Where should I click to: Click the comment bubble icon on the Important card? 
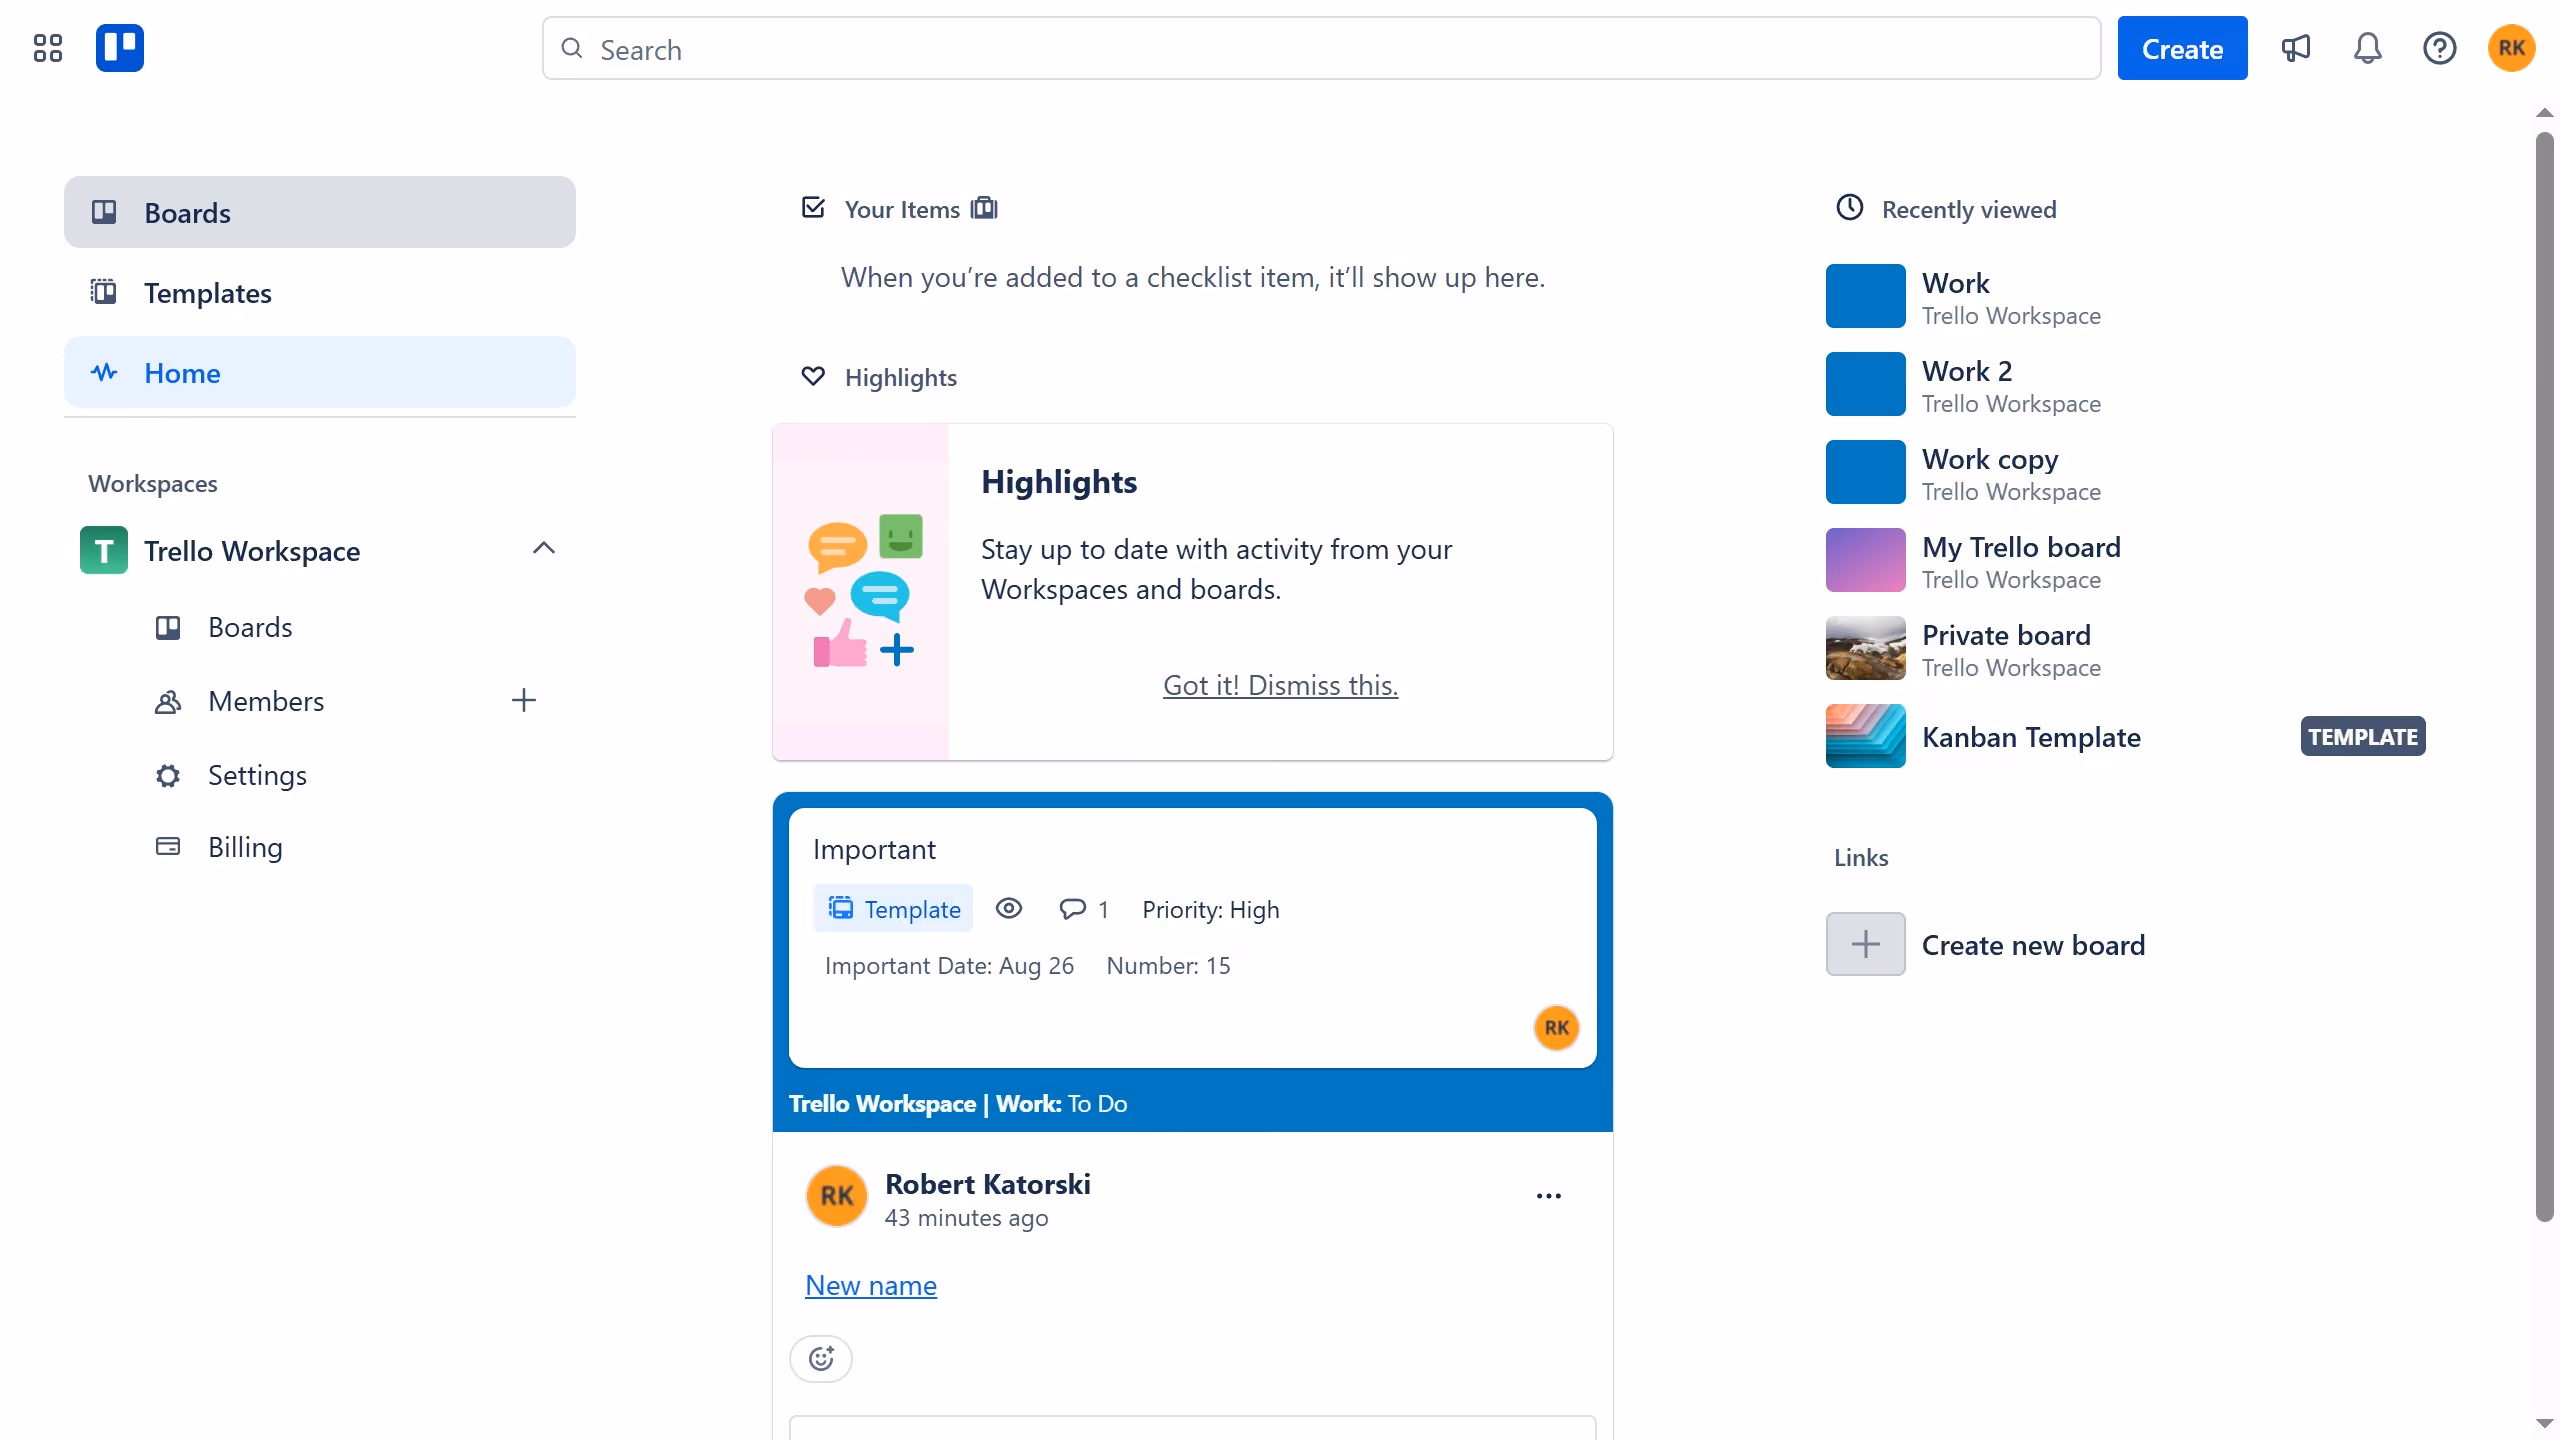1072,908
